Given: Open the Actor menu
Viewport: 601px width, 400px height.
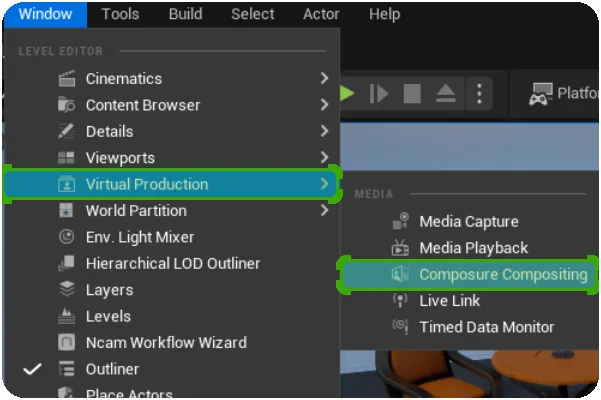Looking at the screenshot, I should [321, 14].
